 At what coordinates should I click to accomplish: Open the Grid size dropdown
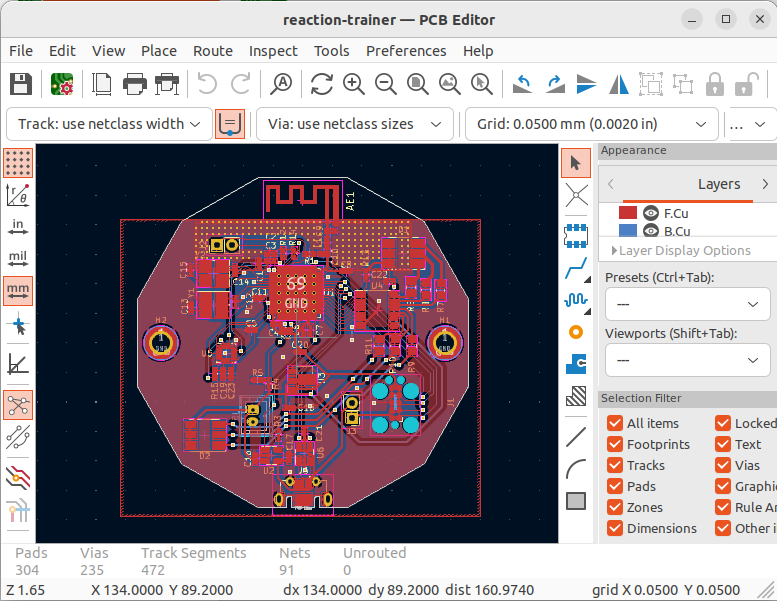(592, 124)
